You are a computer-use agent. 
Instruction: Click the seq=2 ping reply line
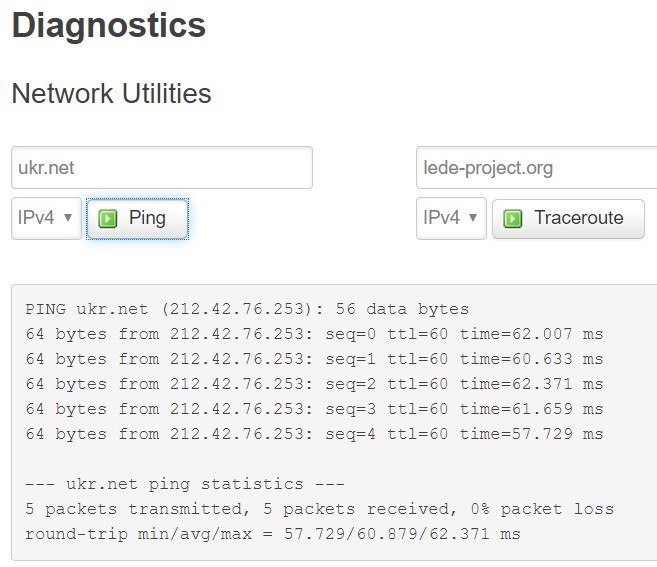pyautogui.click(x=314, y=384)
